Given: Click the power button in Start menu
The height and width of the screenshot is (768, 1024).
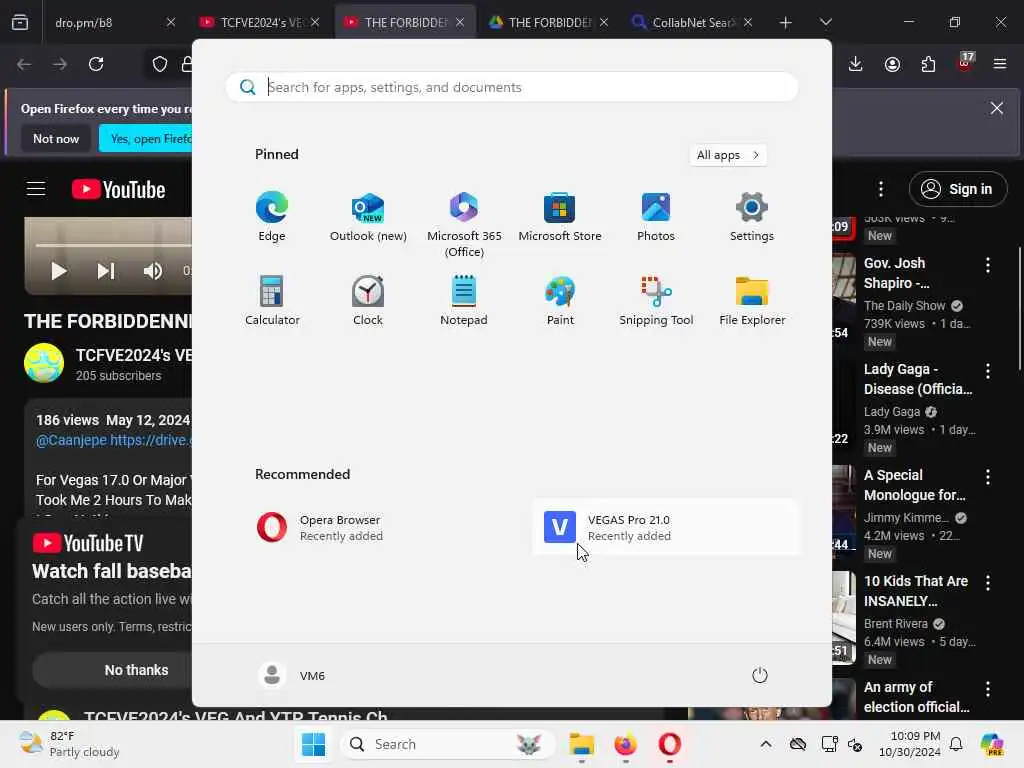Looking at the screenshot, I should pyautogui.click(x=760, y=675).
